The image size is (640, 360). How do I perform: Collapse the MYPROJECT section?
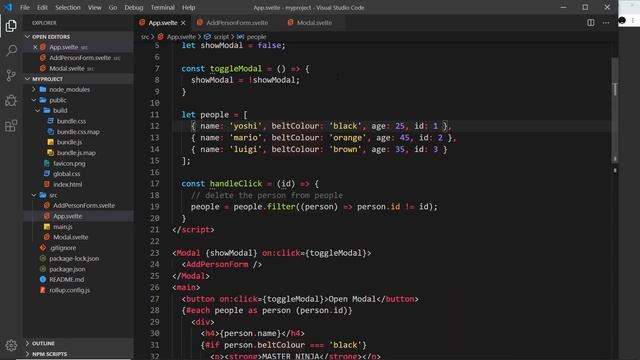[78, 79]
